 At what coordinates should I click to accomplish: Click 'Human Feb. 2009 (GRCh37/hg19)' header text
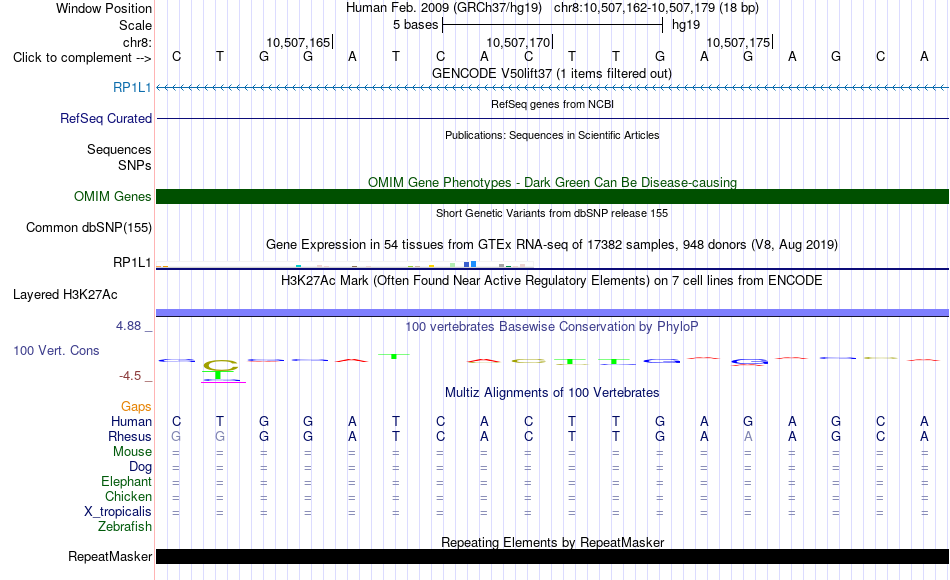click(x=443, y=8)
